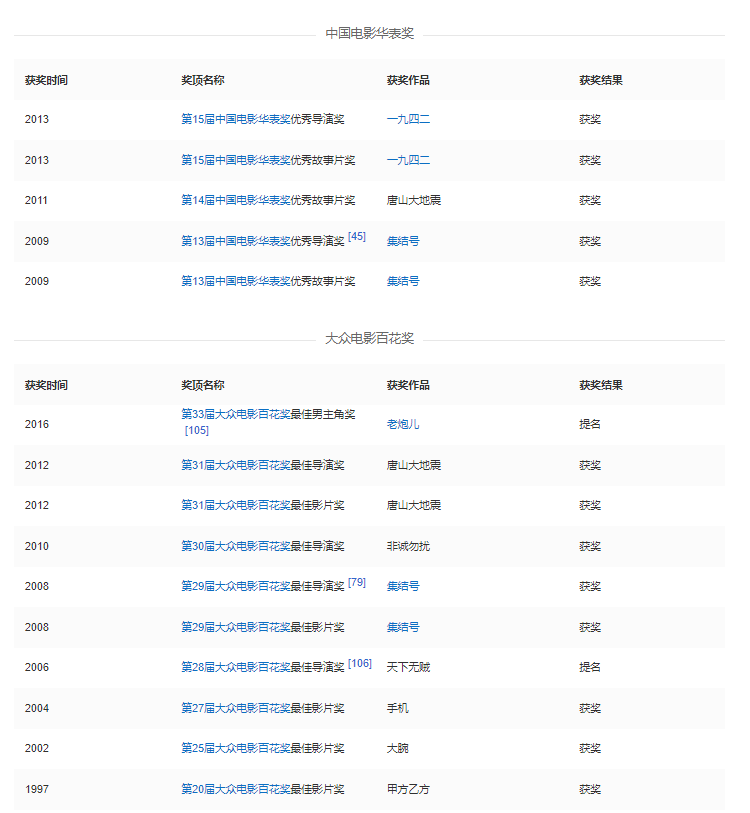Click 奖项名称 header in 百花奖 table
This screenshot has width=750, height=813.
[203, 385]
